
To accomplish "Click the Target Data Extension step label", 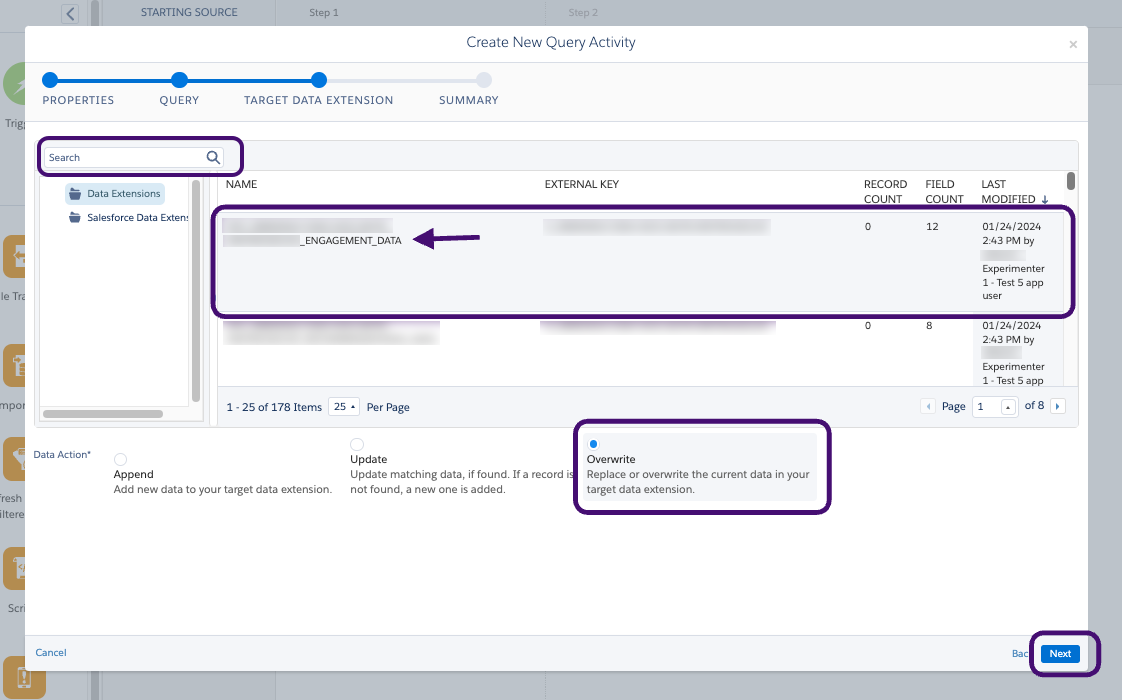I will click(x=318, y=100).
